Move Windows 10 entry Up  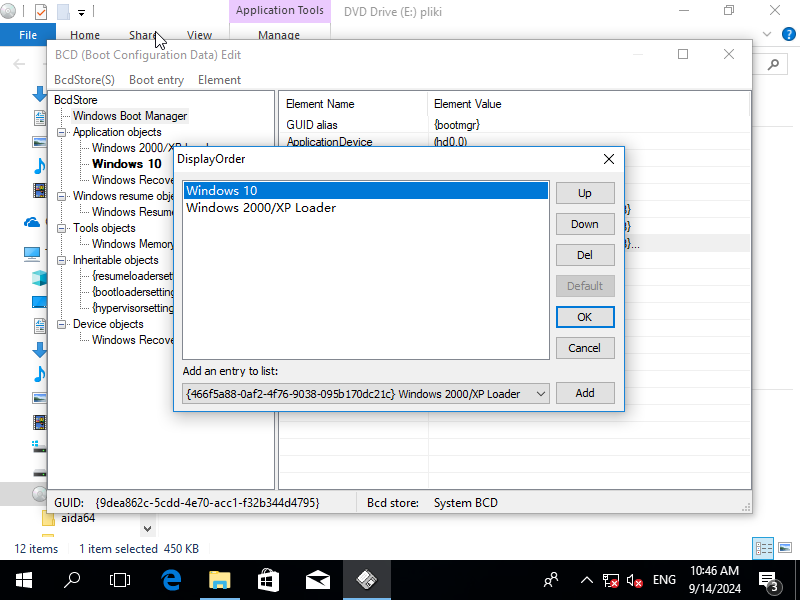(585, 193)
